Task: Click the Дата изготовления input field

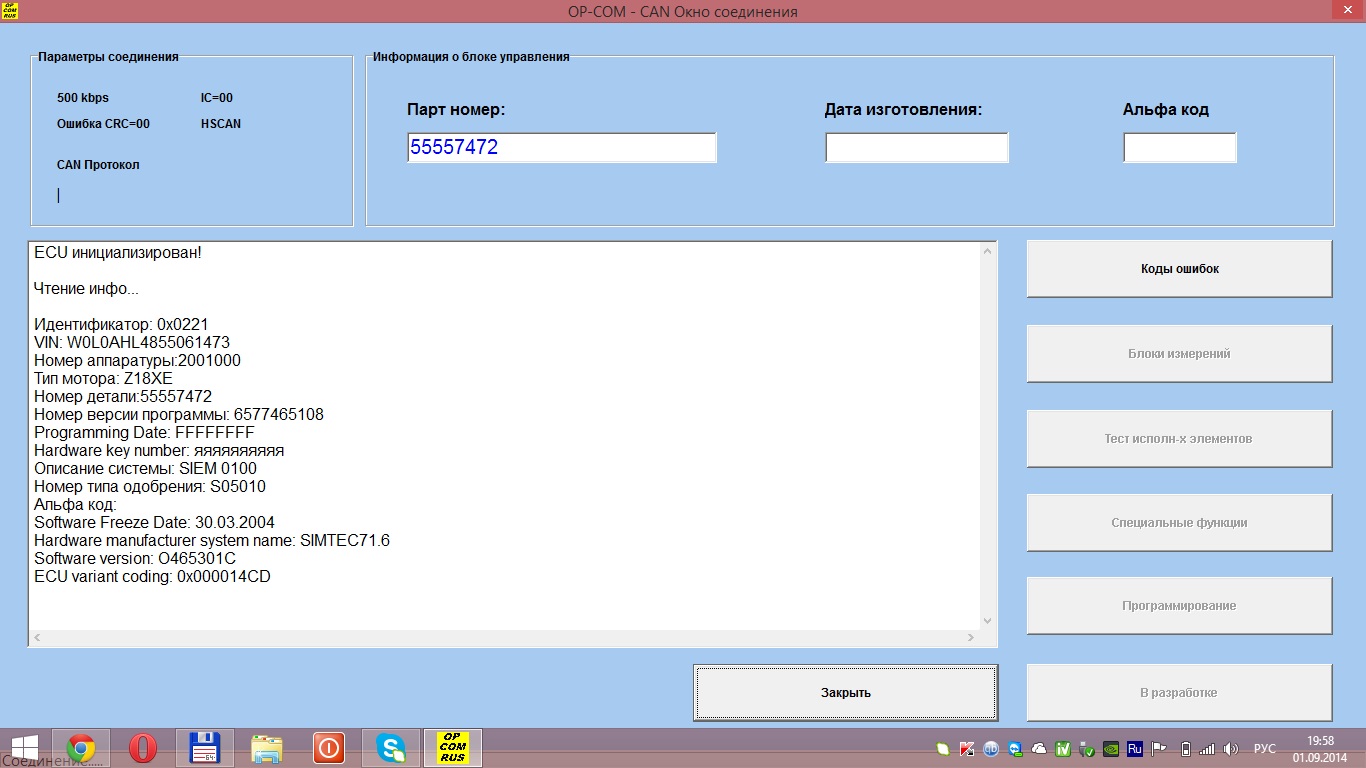Action: (x=916, y=147)
